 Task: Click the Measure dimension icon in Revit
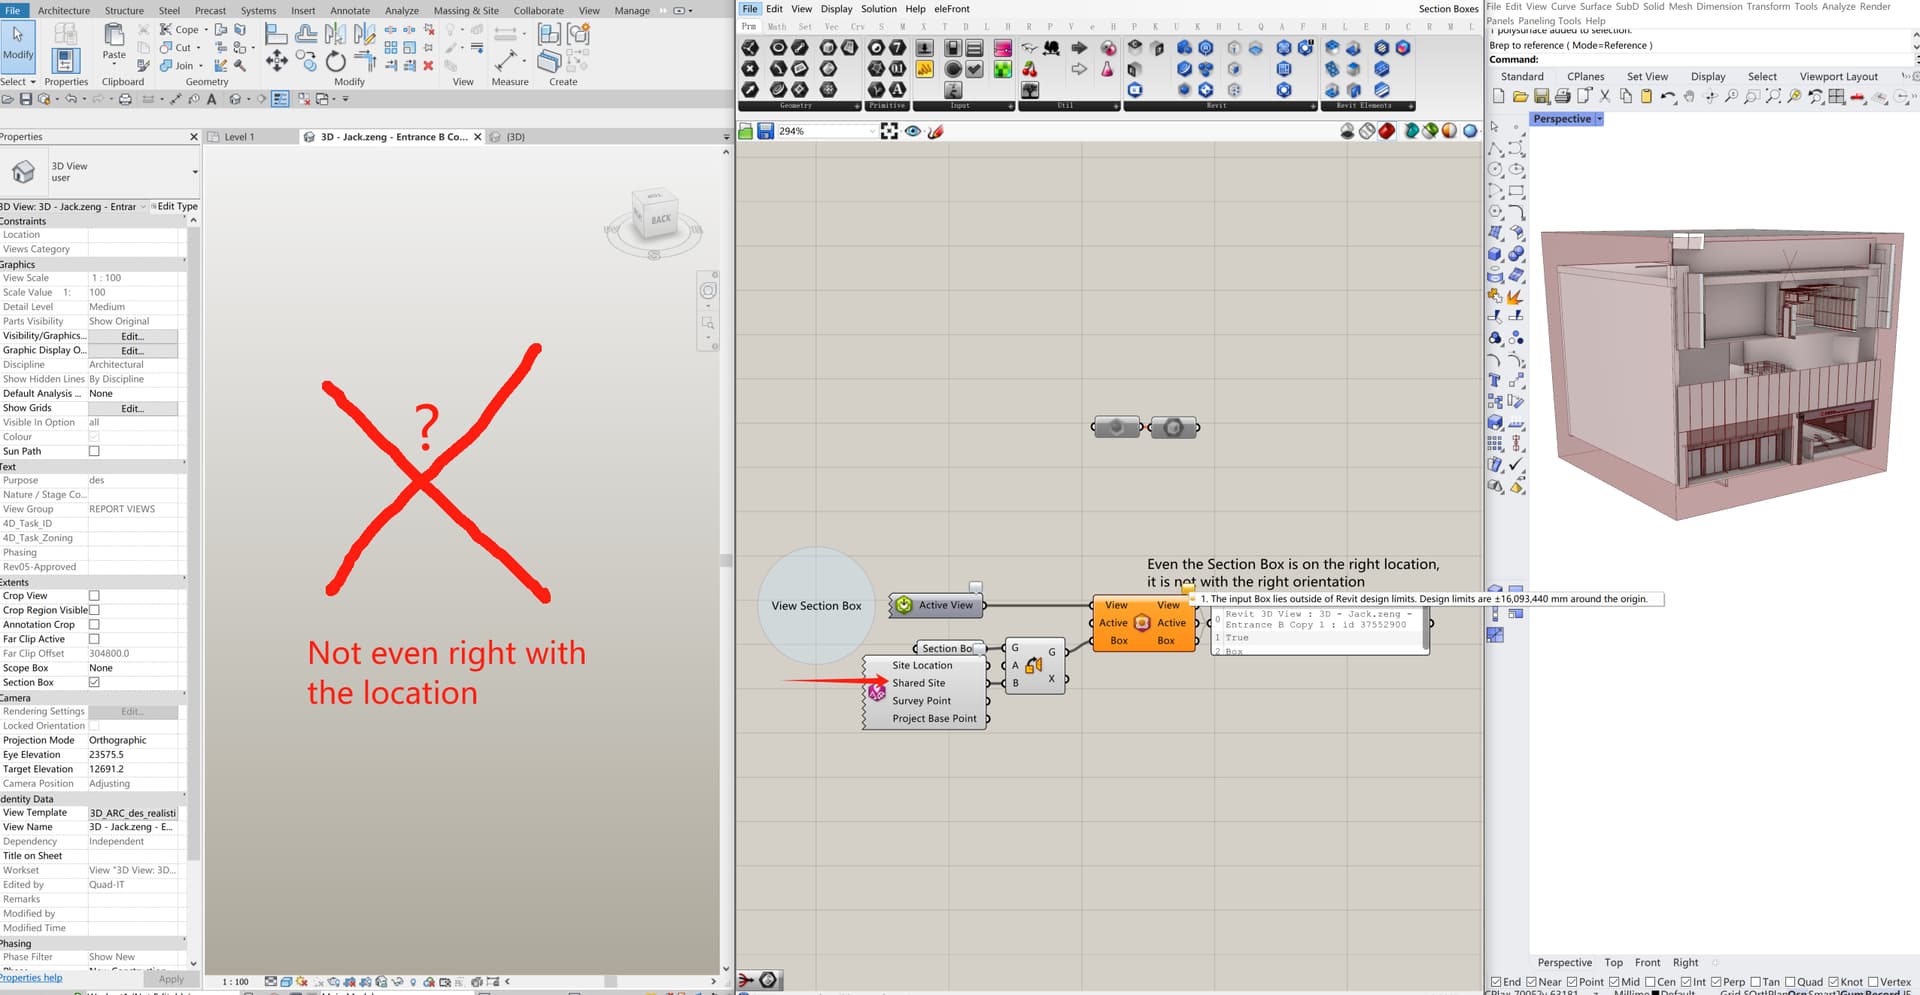click(507, 60)
